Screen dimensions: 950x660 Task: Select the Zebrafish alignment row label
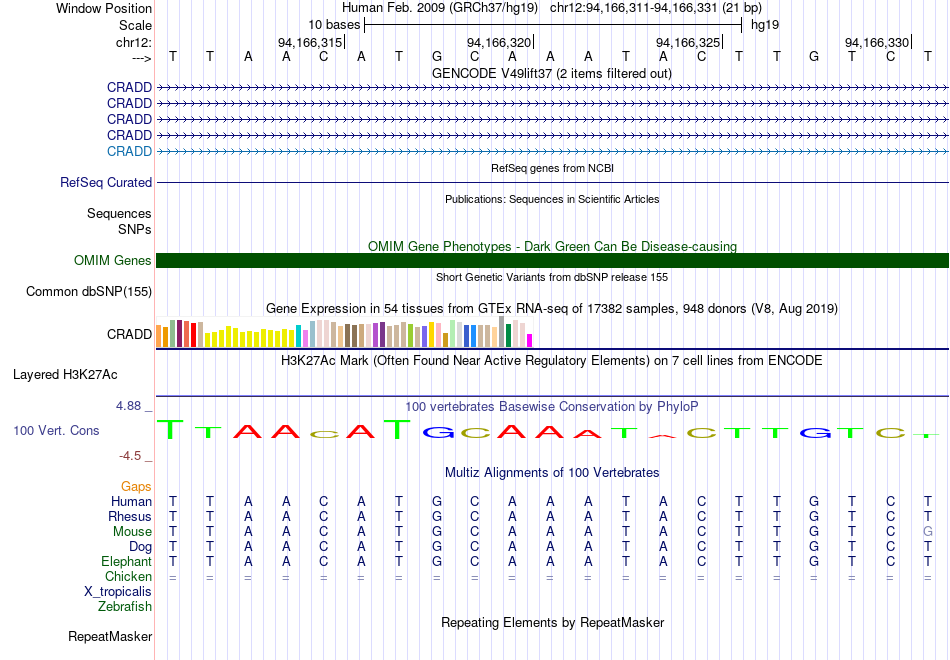point(125,606)
